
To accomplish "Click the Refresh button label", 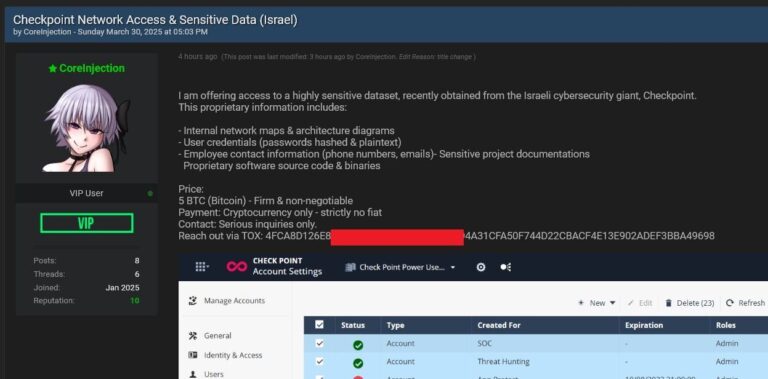I will (751, 303).
